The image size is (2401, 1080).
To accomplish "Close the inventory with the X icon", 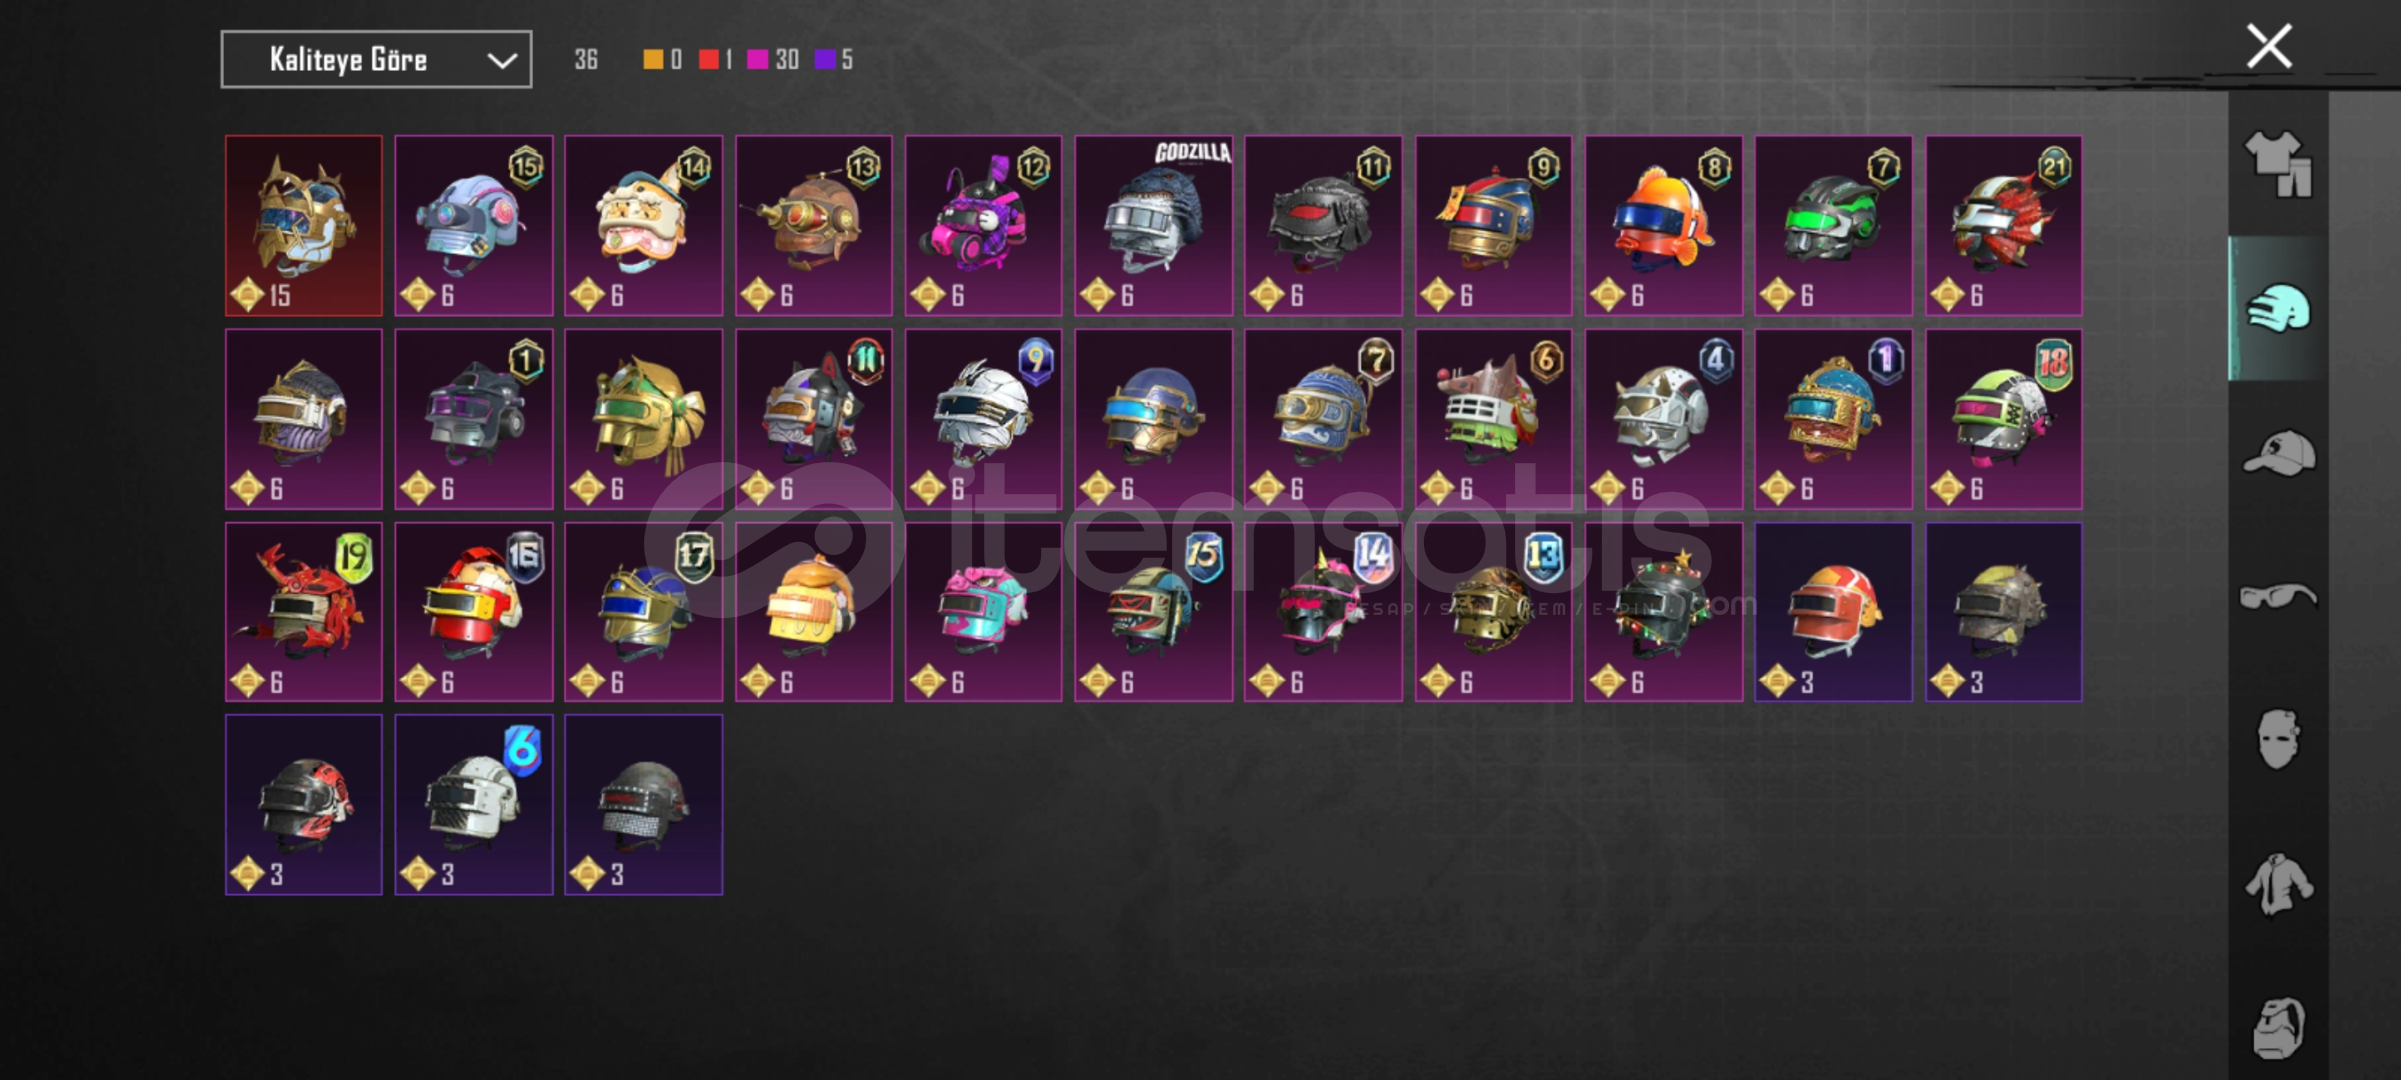I will [2269, 46].
